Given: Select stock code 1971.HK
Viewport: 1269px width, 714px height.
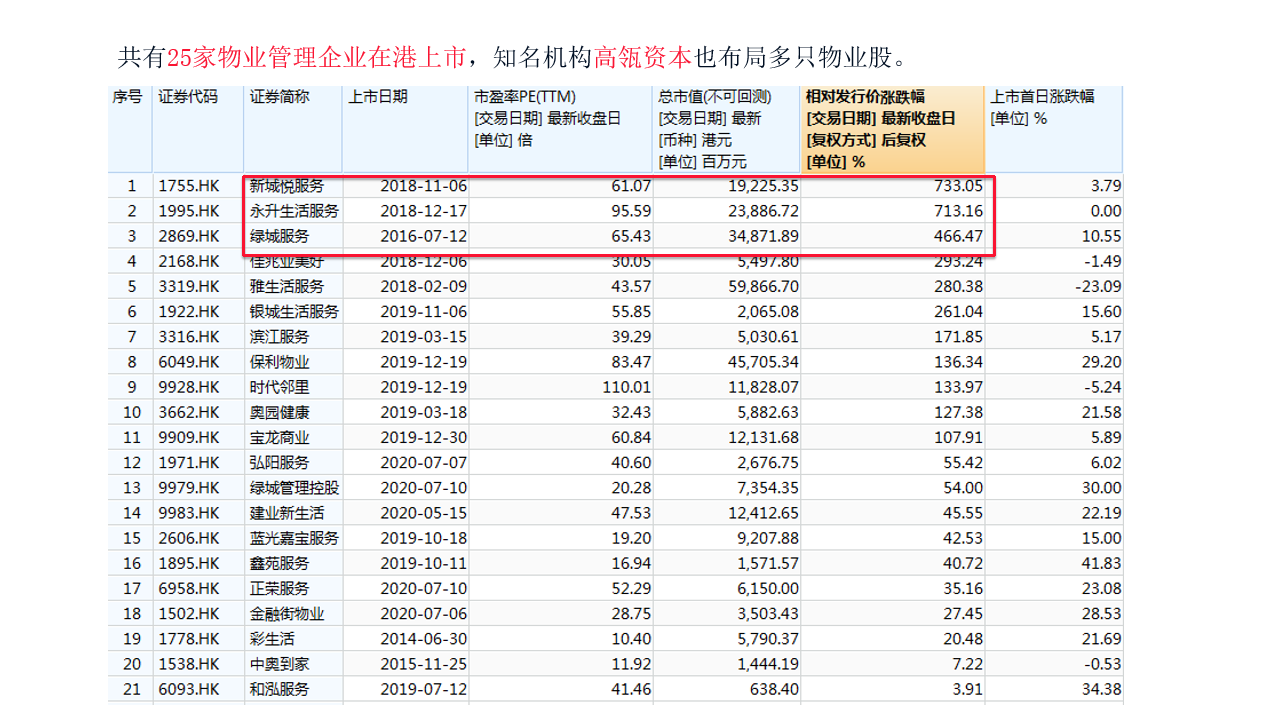Looking at the screenshot, I should (x=188, y=463).
